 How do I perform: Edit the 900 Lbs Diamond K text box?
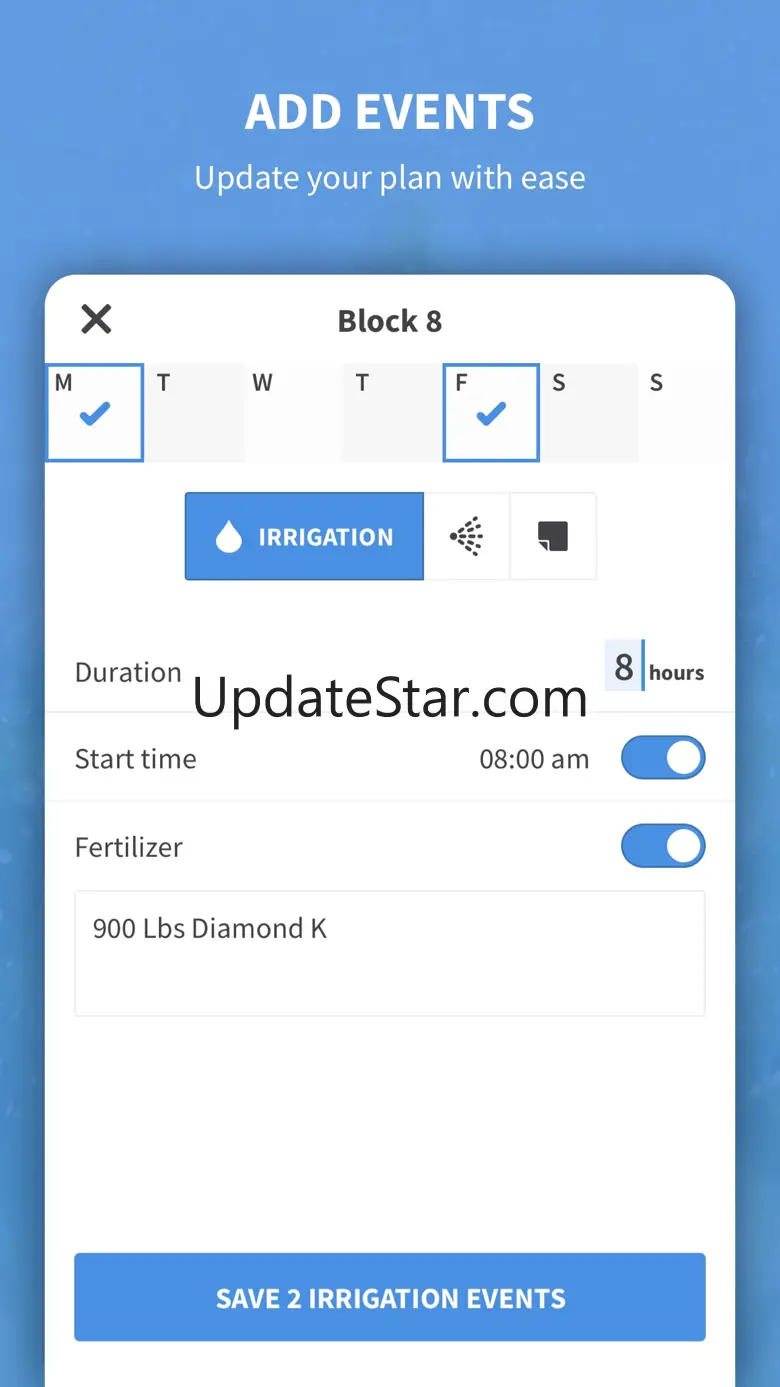pyautogui.click(x=390, y=953)
